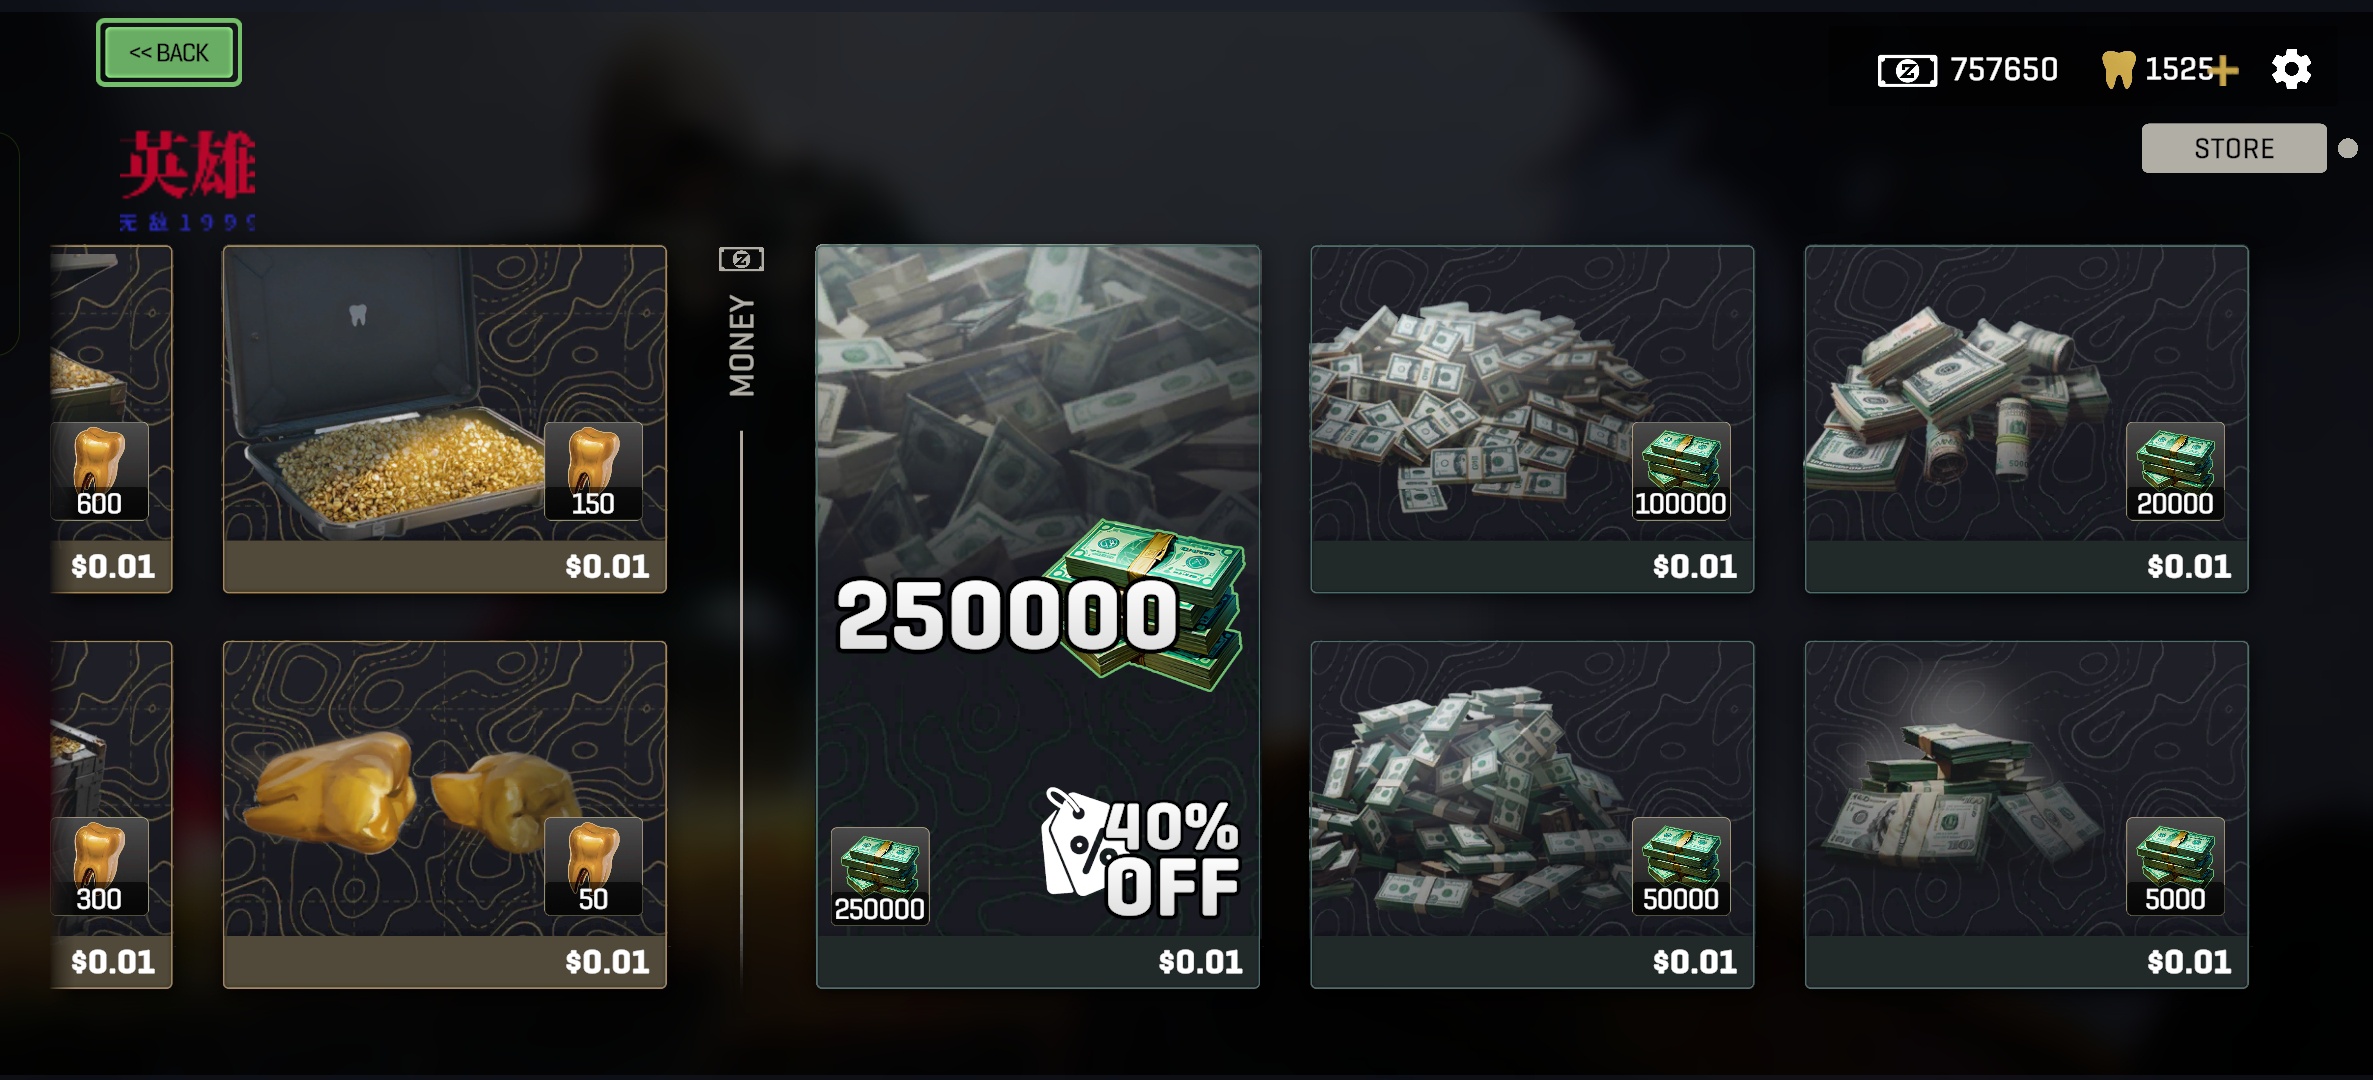
Task: Select the money category icon above MONEY label
Action: tap(741, 259)
